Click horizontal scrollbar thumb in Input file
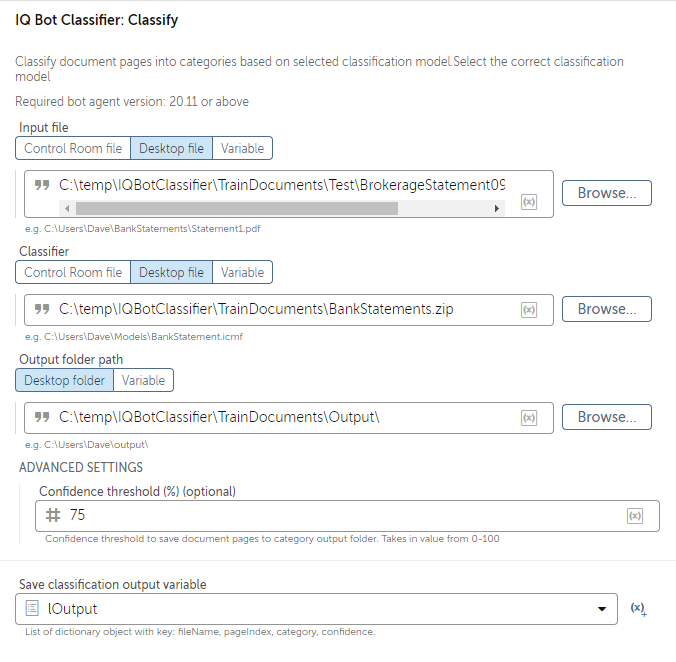The height and width of the screenshot is (662, 676). [x=237, y=209]
